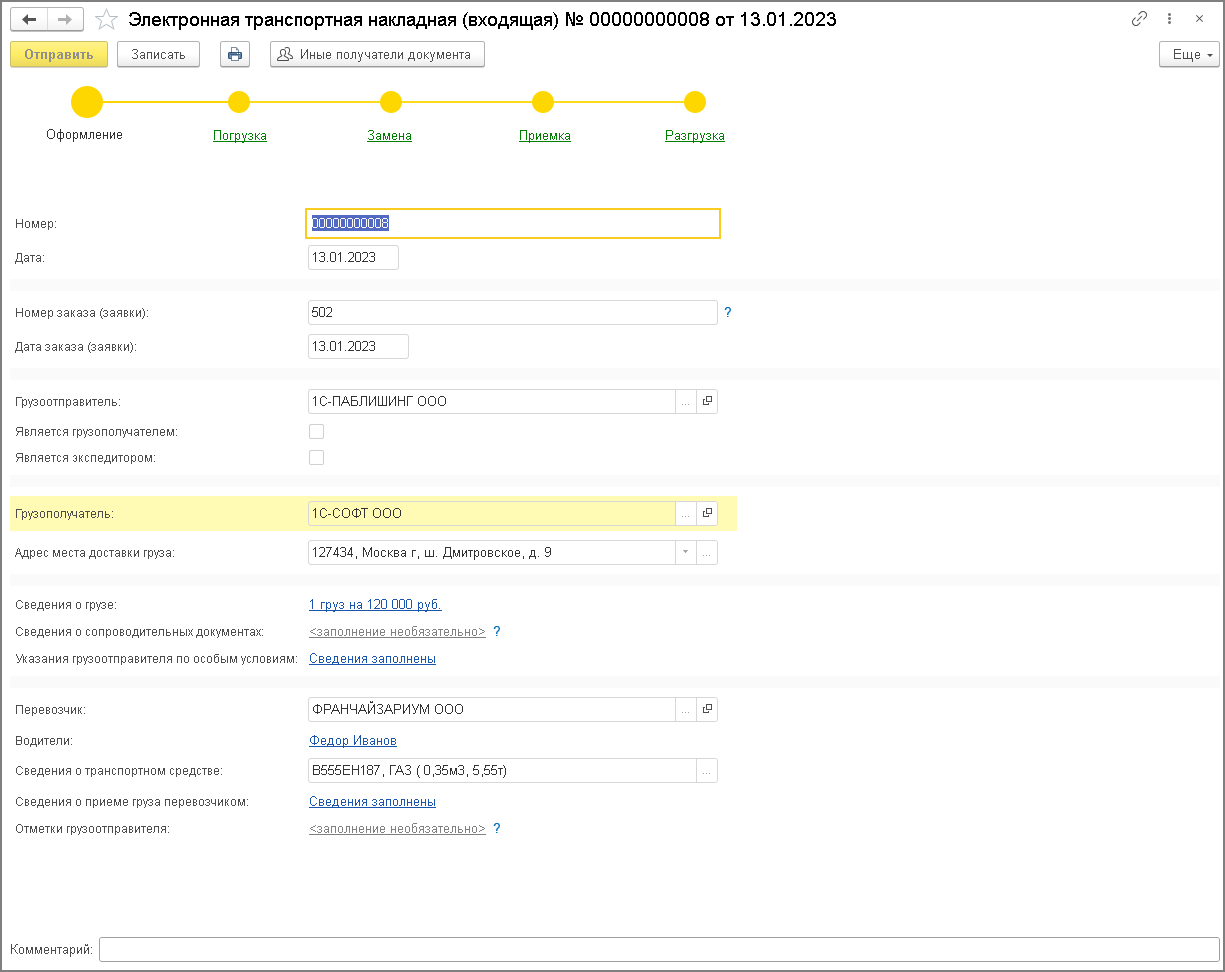Enable 'Является грузополучателем' checkbox

point(317,432)
